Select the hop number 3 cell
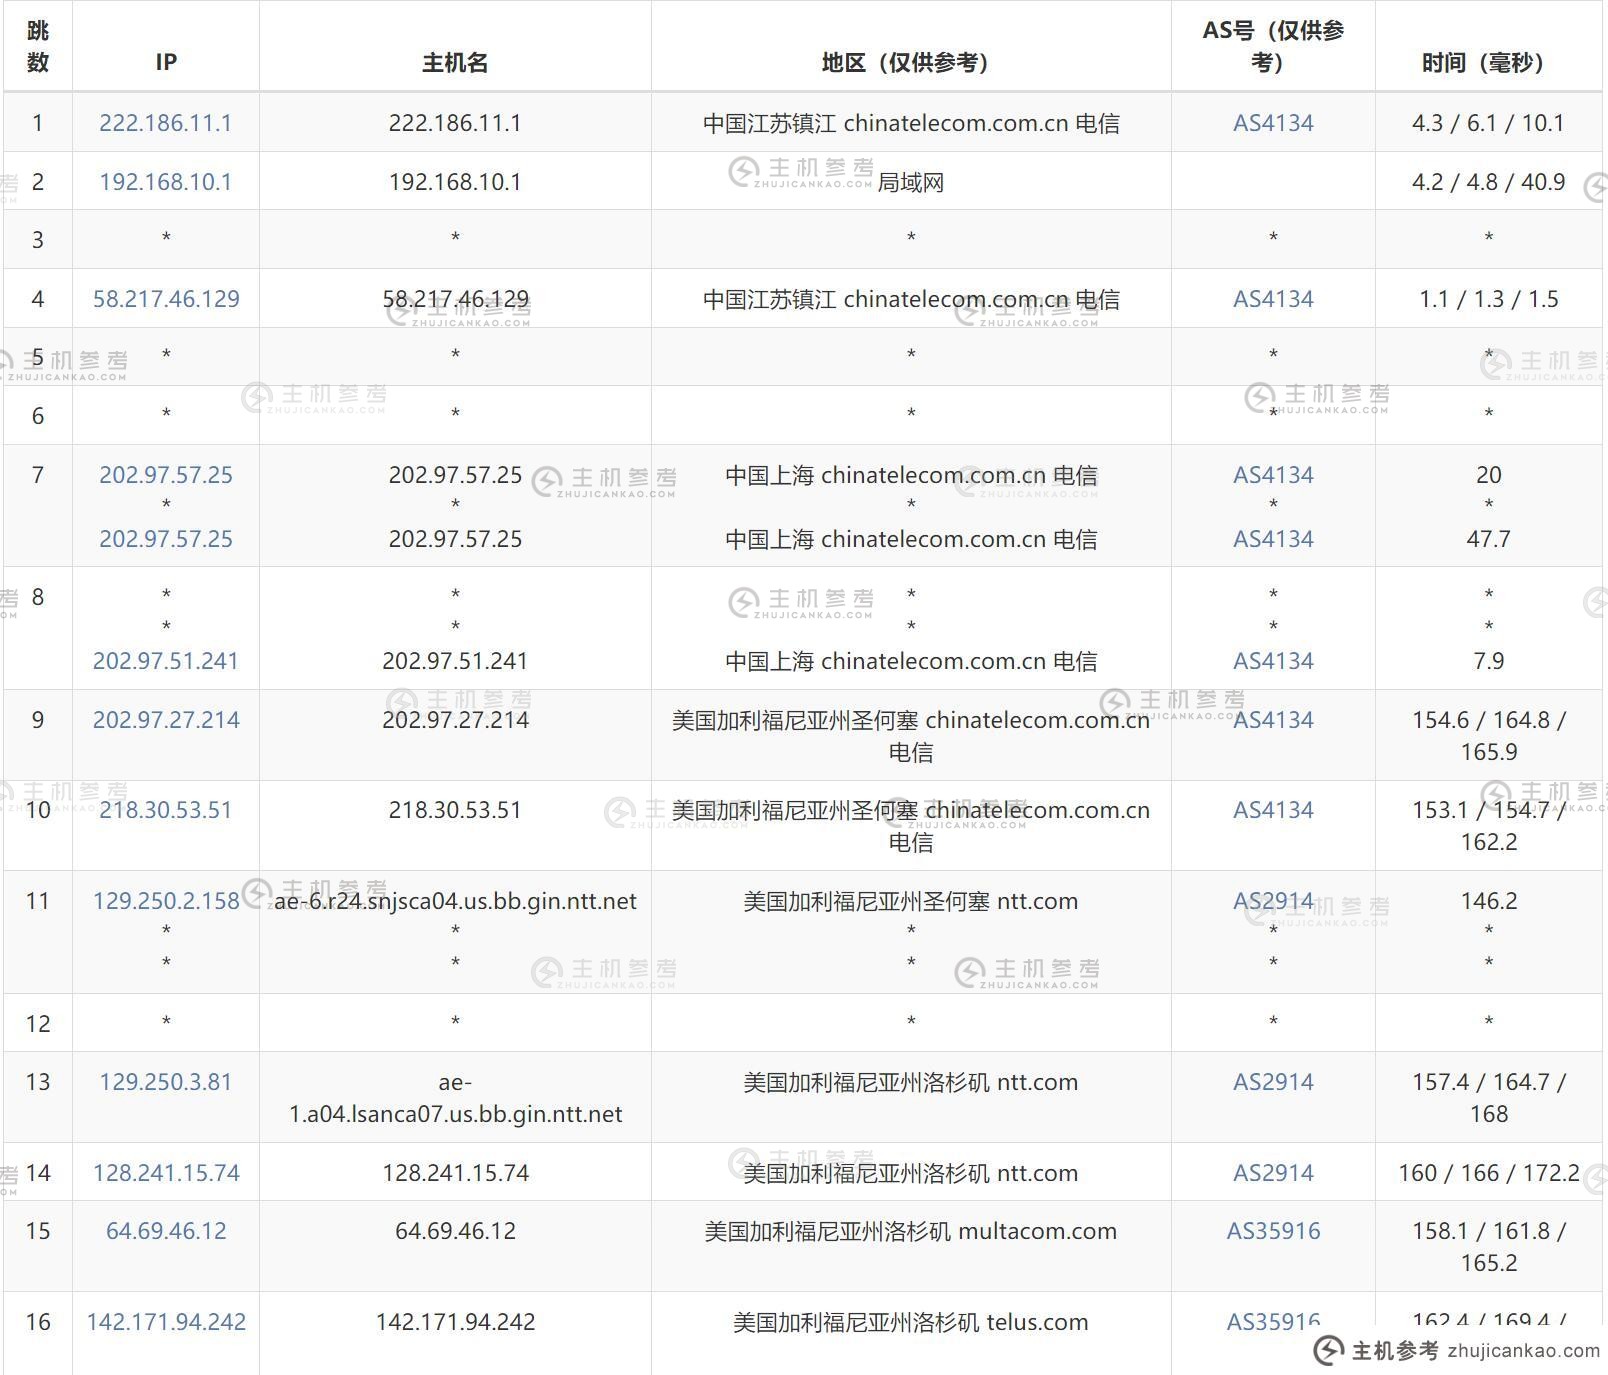Image resolution: width=1608 pixels, height=1375 pixels. click(x=38, y=240)
